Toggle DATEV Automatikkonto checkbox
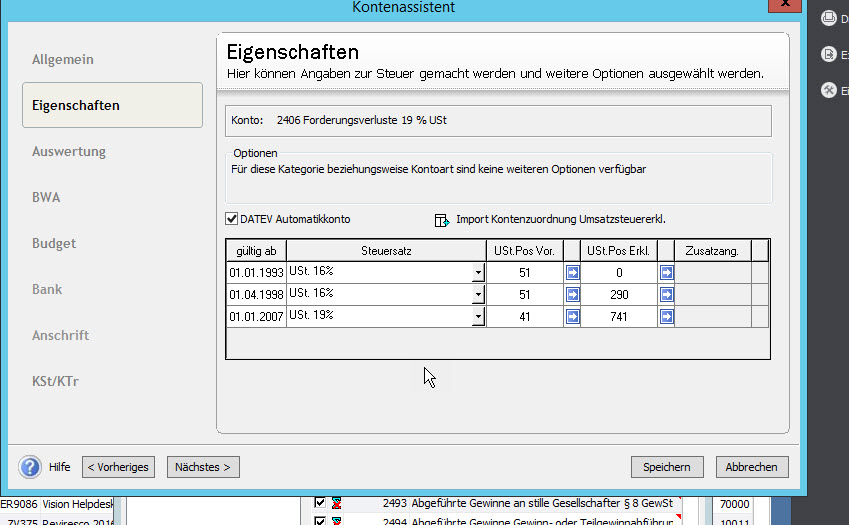 (x=232, y=219)
